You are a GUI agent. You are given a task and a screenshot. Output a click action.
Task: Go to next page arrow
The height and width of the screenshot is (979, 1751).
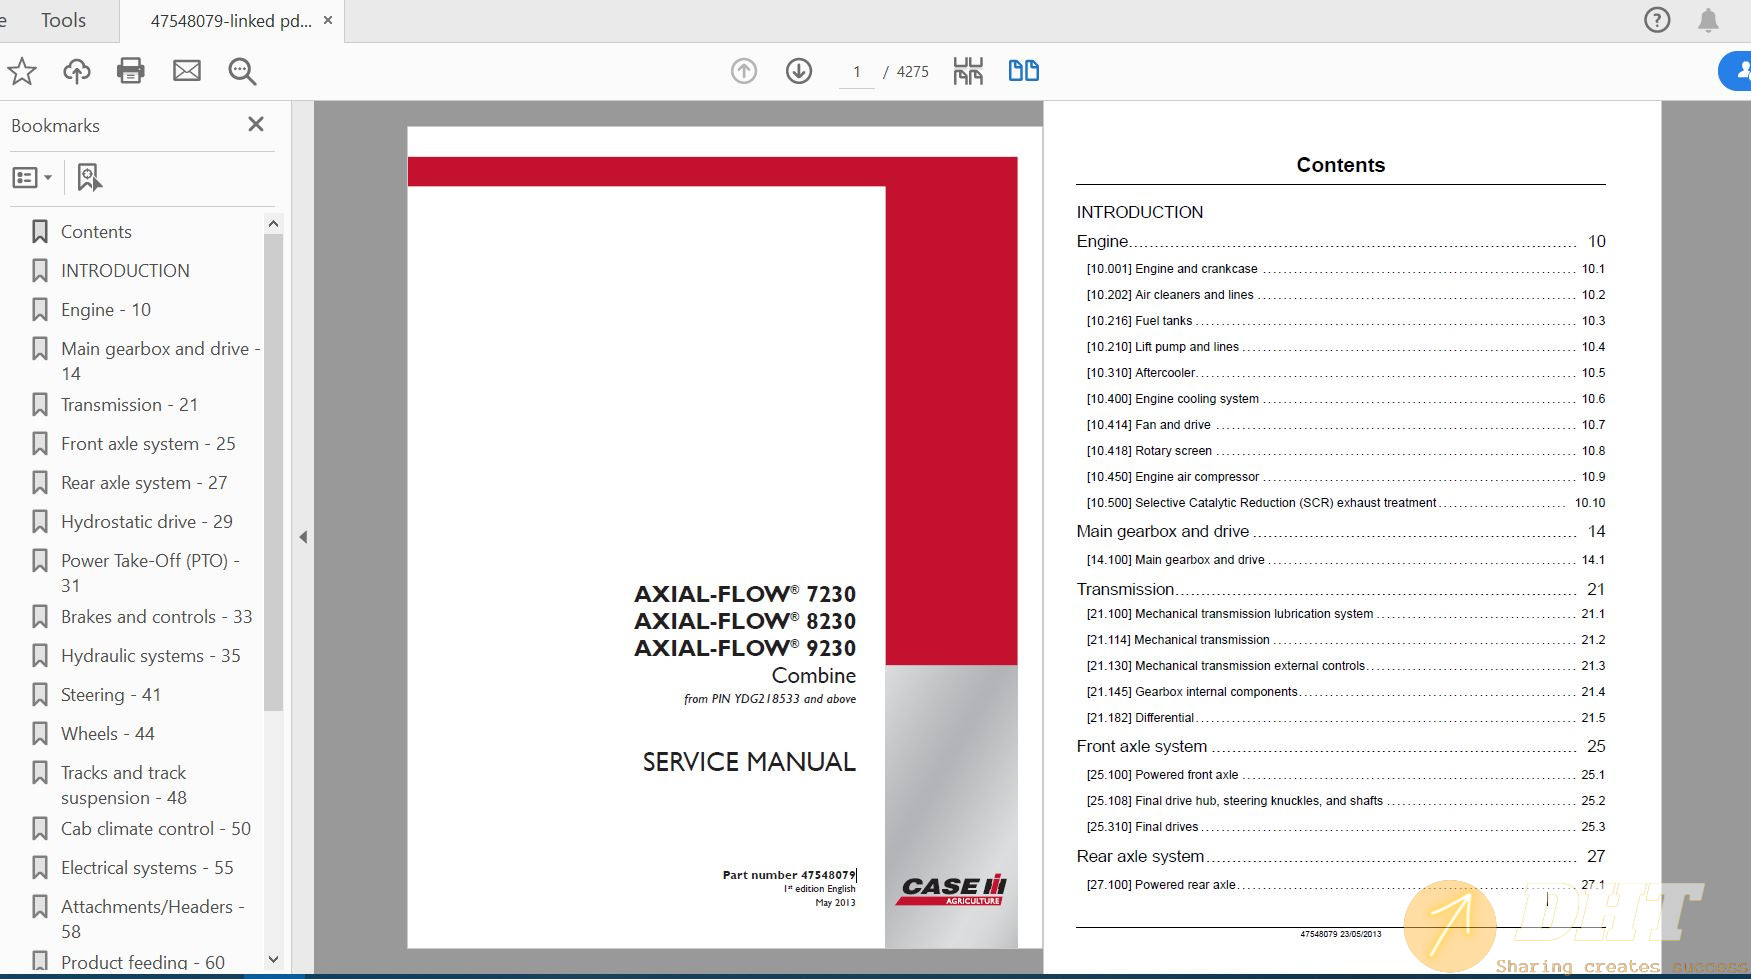click(x=799, y=71)
